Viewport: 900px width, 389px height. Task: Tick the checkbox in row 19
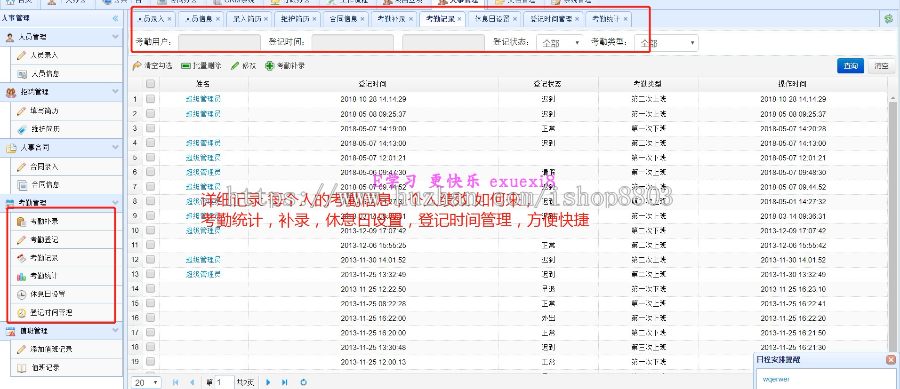150,361
